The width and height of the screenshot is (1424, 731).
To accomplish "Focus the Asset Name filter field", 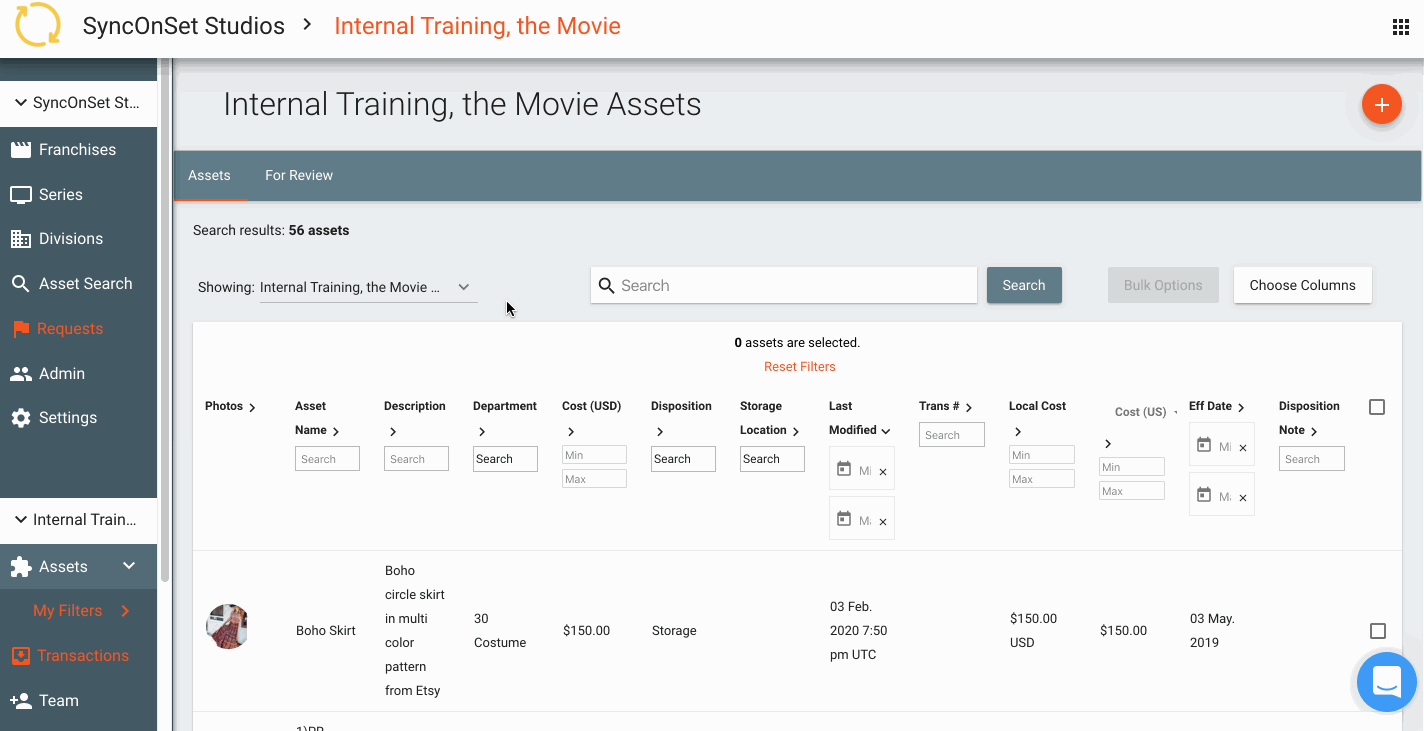I will coord(327,459).
